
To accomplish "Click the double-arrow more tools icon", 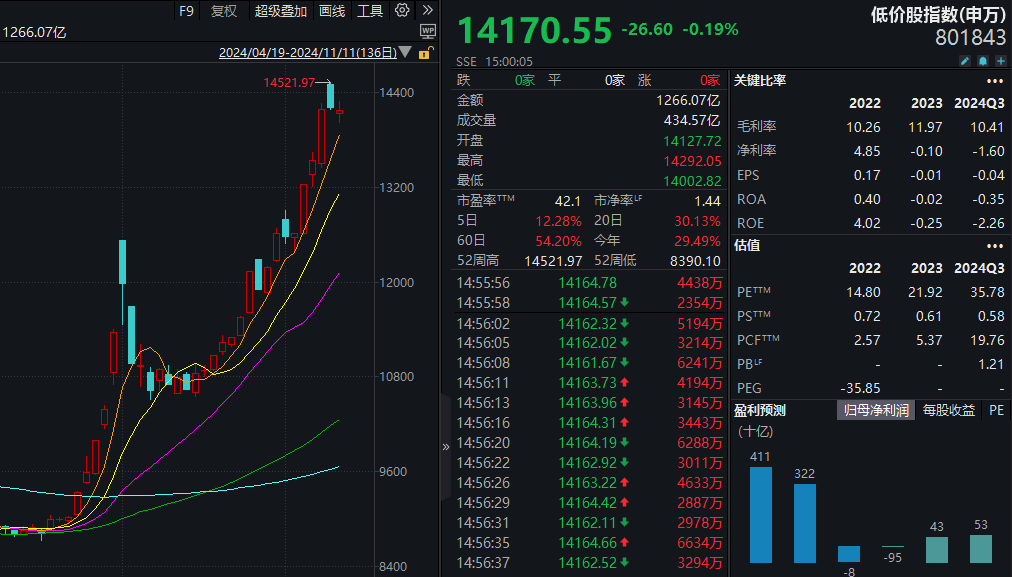I will tap(427, 10).
